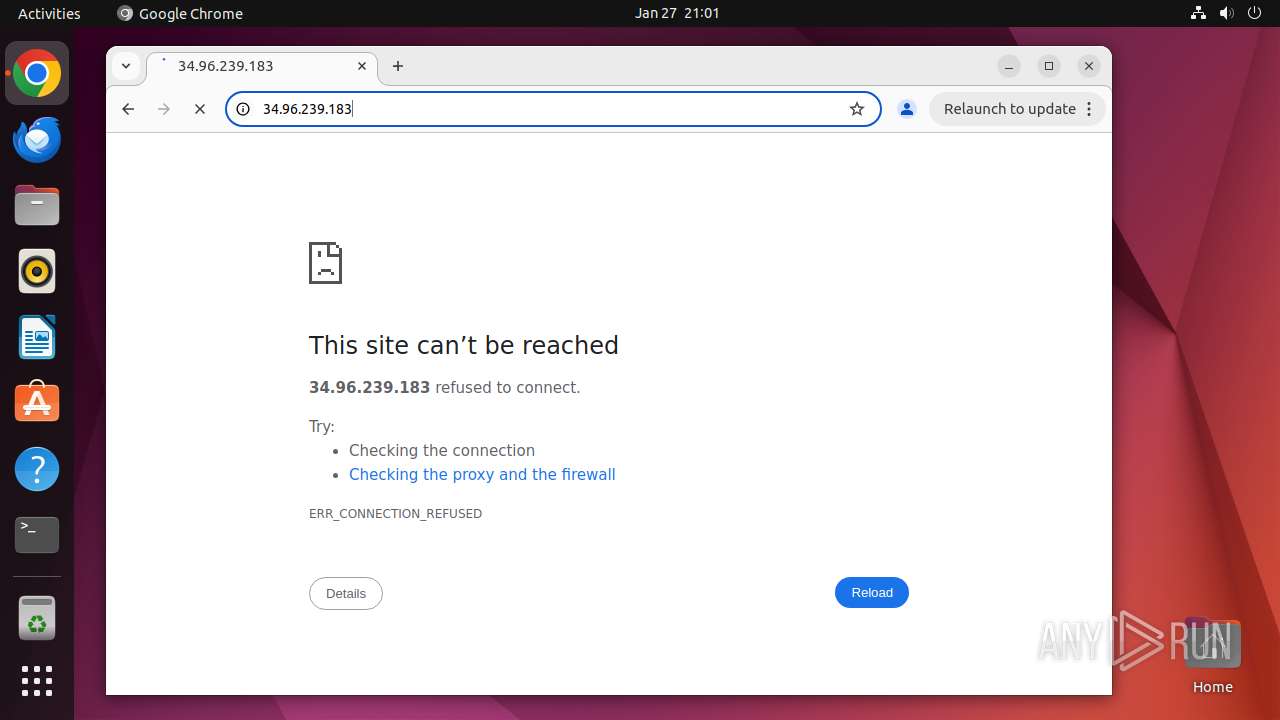Open Activities overview
Image resolution: width=1280 pixels, height=720 pixels.
(x=49, y=13)
